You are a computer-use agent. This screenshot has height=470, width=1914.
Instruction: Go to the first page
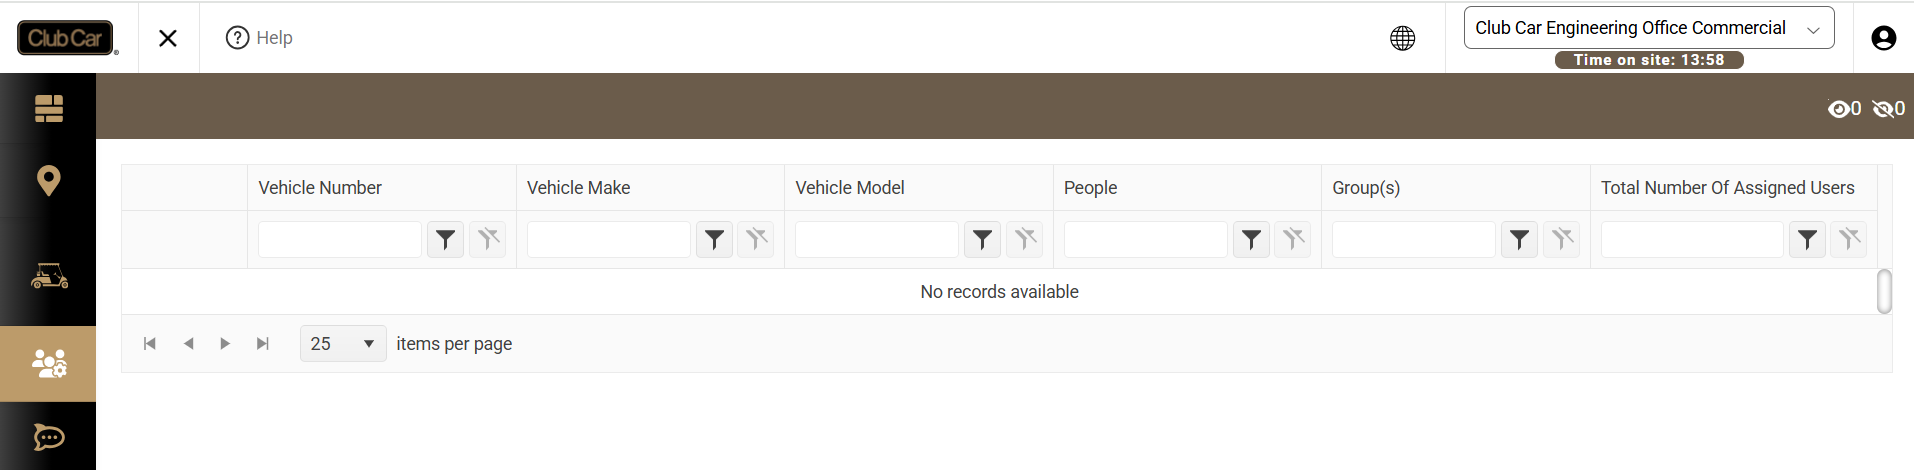click(x=150, y=344)
